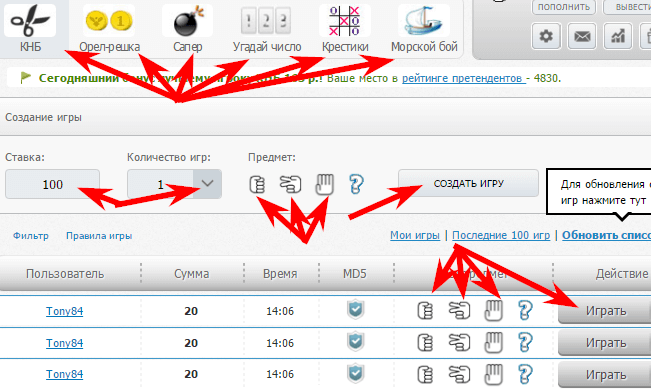Check the MD5 shield in the first row

355,310
